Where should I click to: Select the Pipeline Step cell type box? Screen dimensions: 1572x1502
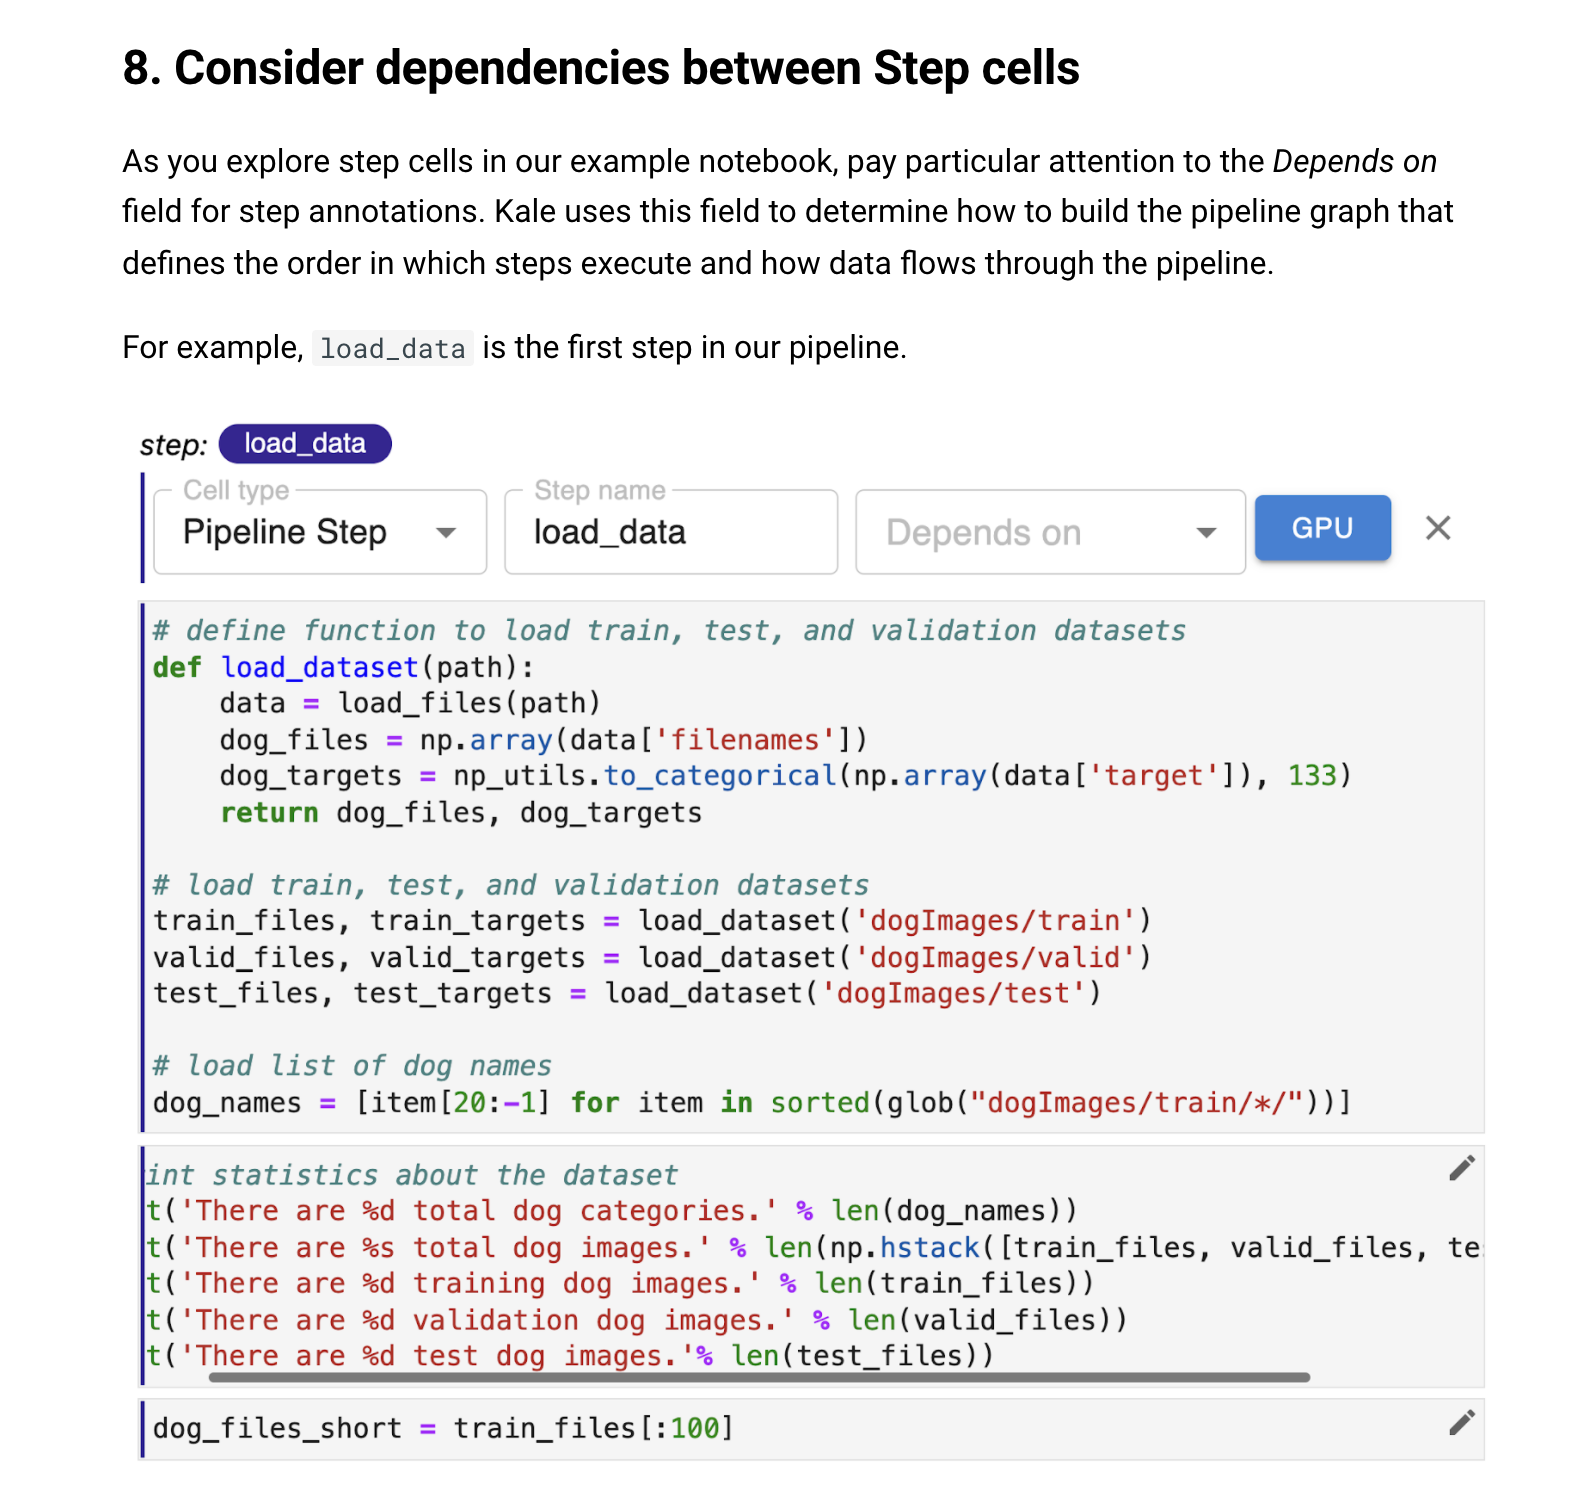300,532
